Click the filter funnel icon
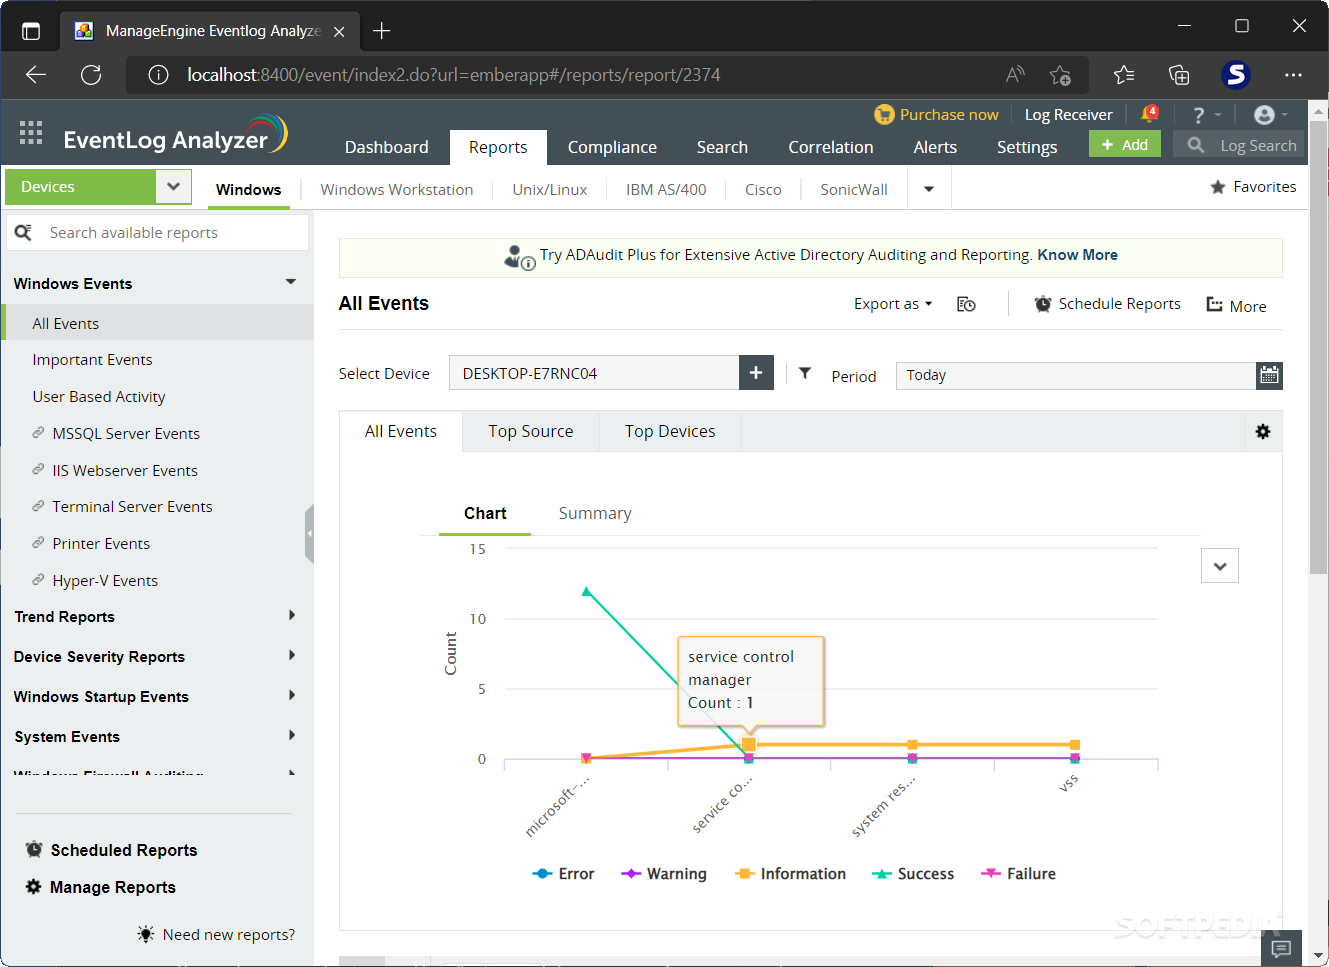Screen dimensions: 1329x967 805,373
